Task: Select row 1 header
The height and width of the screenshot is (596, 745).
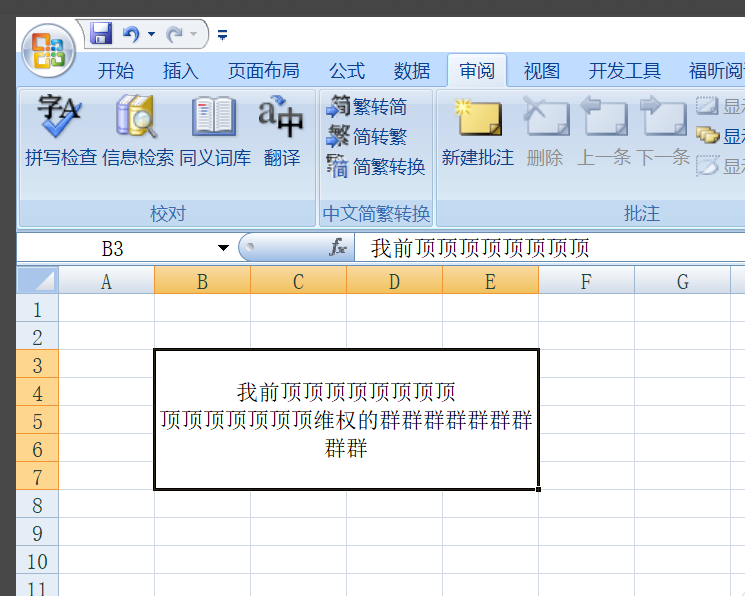Action: point(38,308)
